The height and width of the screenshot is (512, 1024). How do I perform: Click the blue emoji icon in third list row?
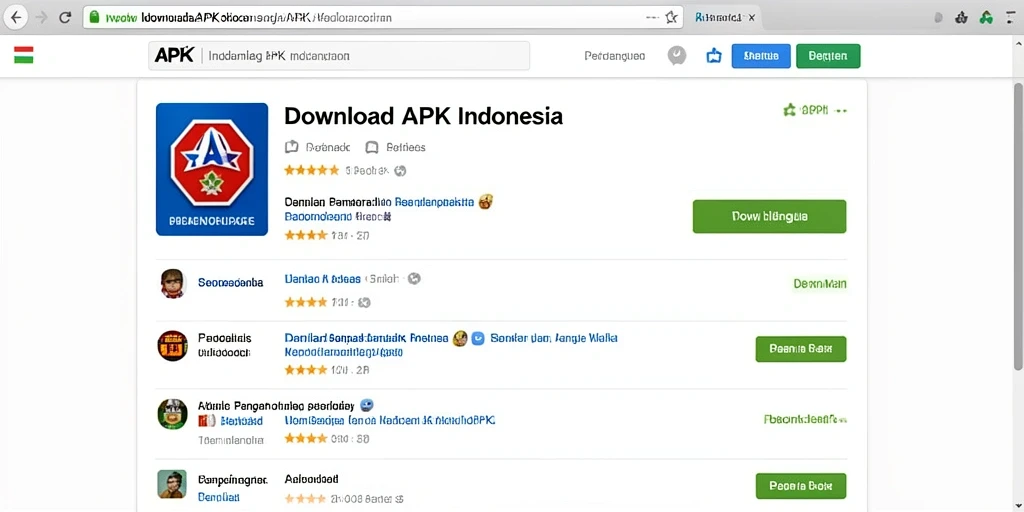366,405
